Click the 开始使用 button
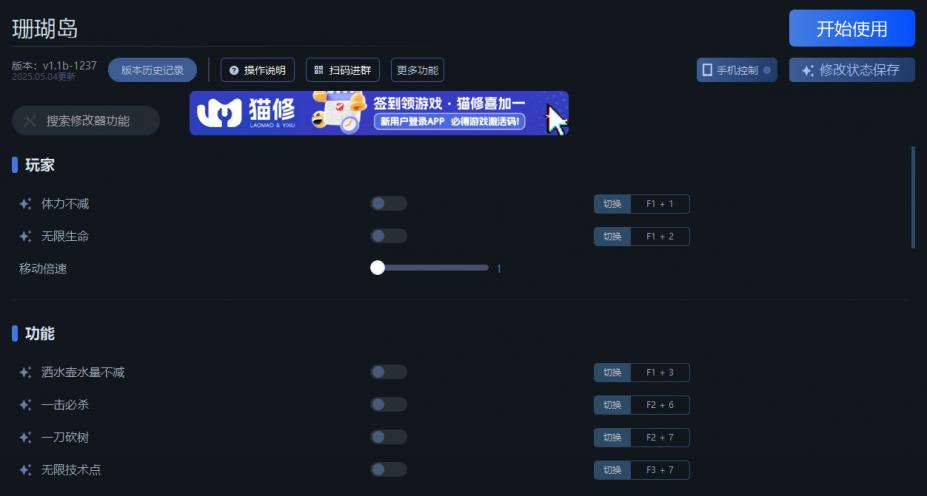The height and width of the screenshot is (496, 927). [852, 28]
